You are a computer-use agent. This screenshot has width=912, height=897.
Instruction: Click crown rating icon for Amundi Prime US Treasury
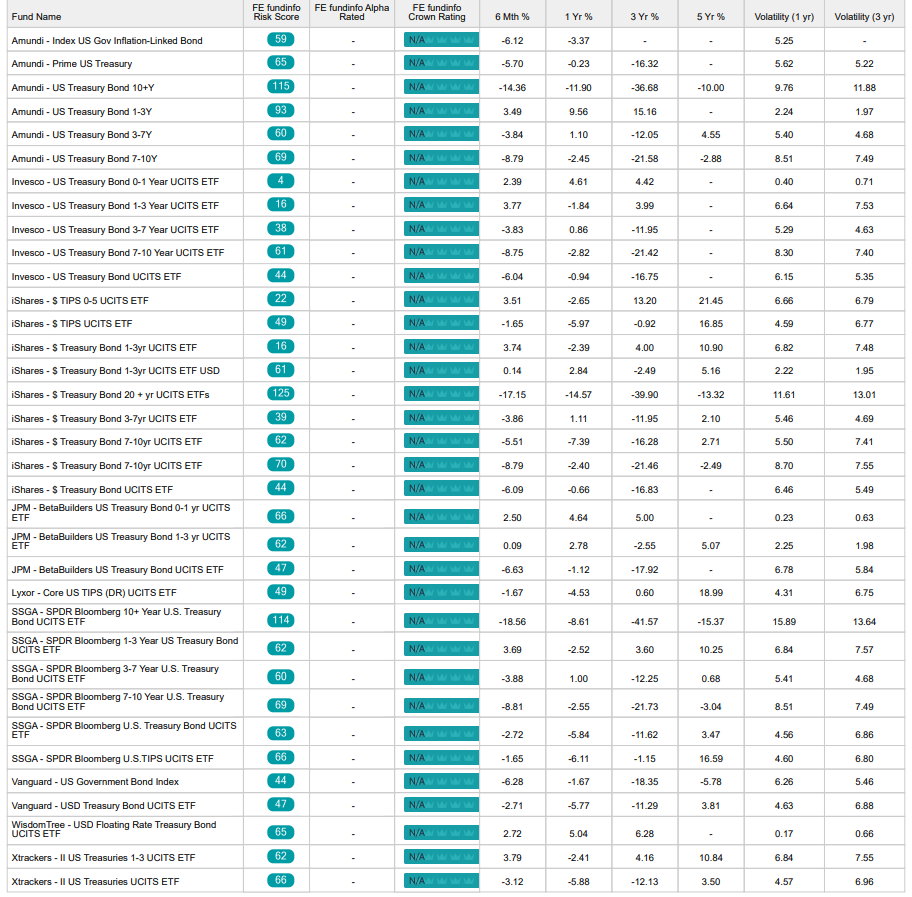(441, 63)
